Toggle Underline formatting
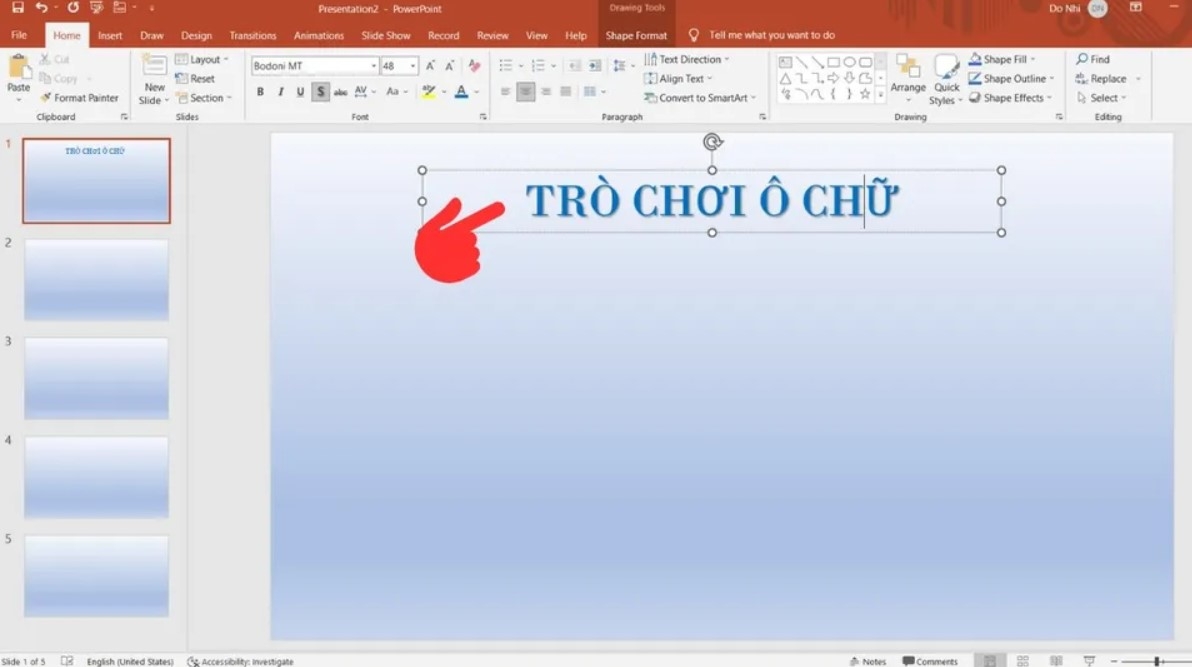This screenshot has height=667, width=1192. click(x=300, y=92)
